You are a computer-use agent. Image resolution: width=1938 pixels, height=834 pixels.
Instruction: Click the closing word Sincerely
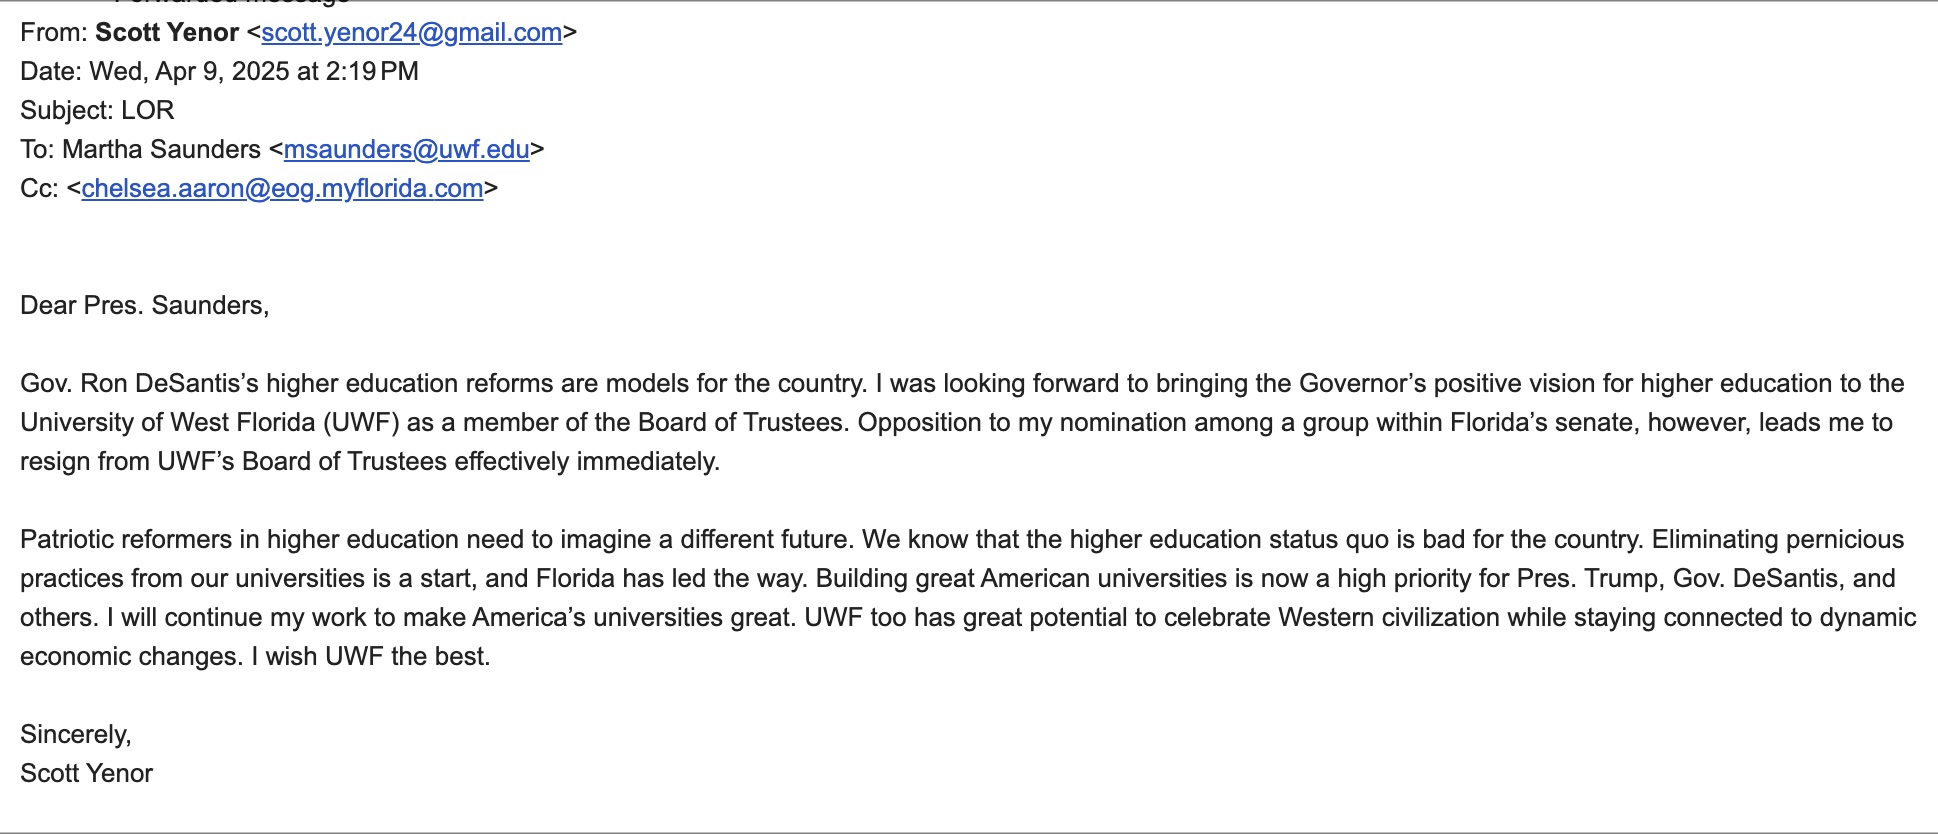tap(75, 735)
